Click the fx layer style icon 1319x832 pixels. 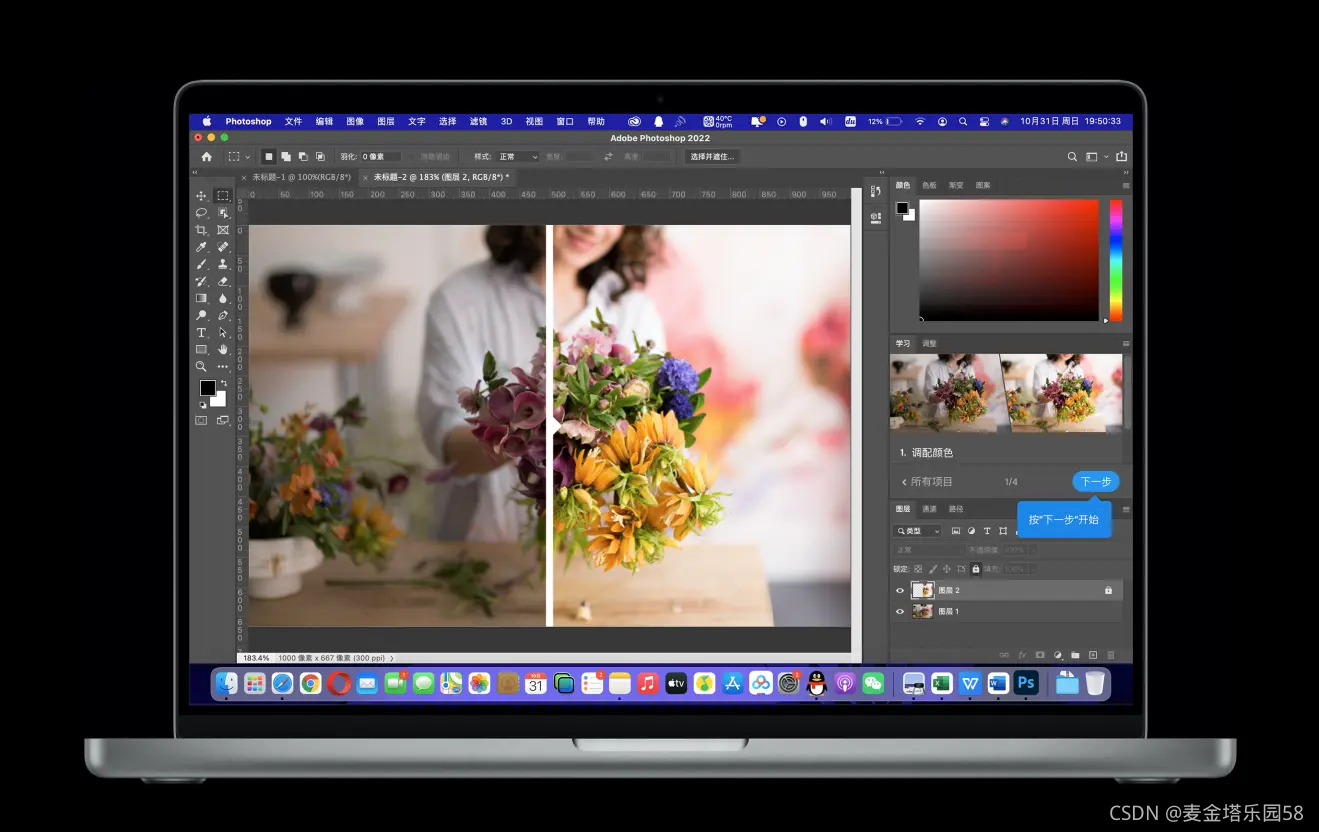[1022, 655]
